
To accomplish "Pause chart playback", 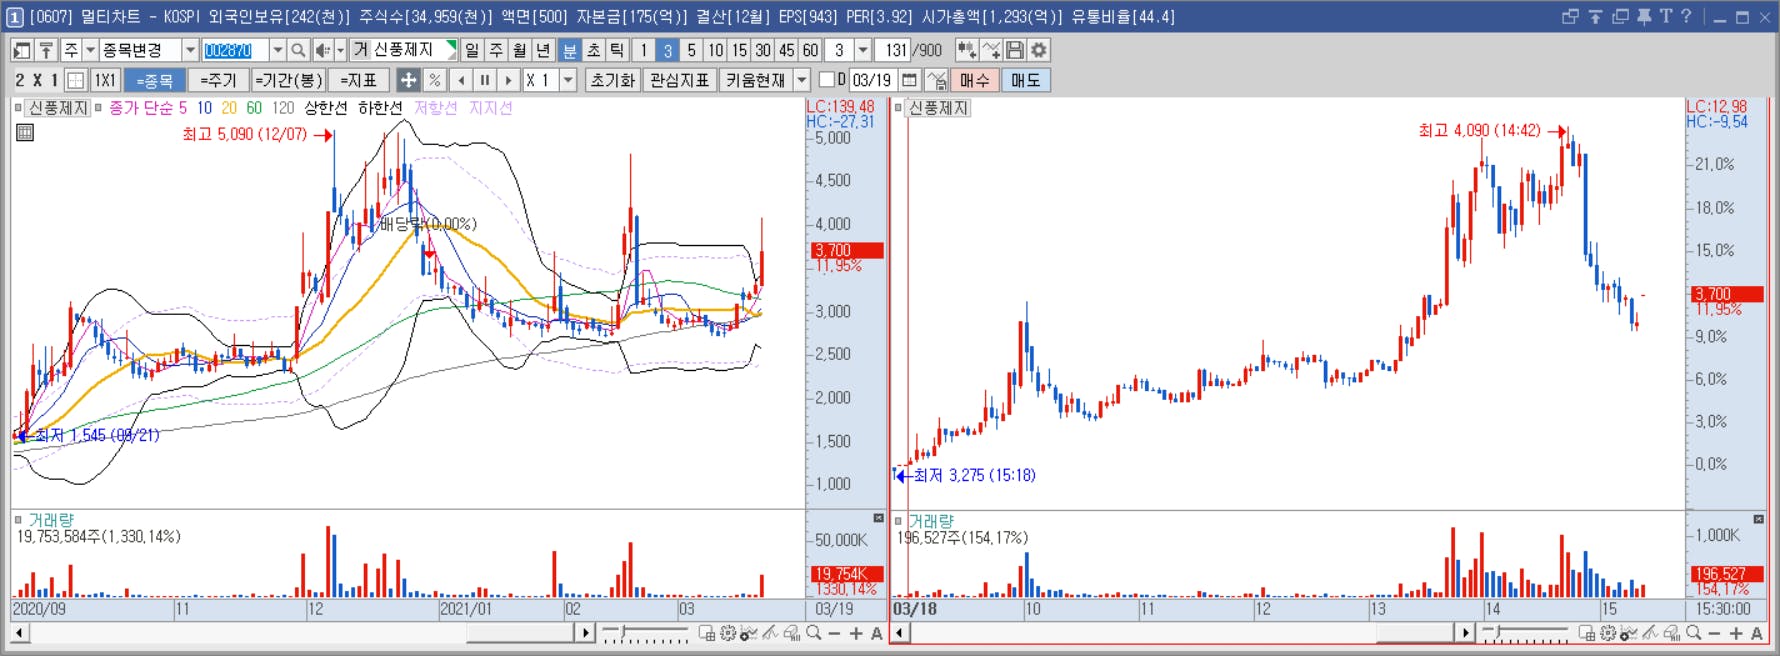I will pos(485,80).
